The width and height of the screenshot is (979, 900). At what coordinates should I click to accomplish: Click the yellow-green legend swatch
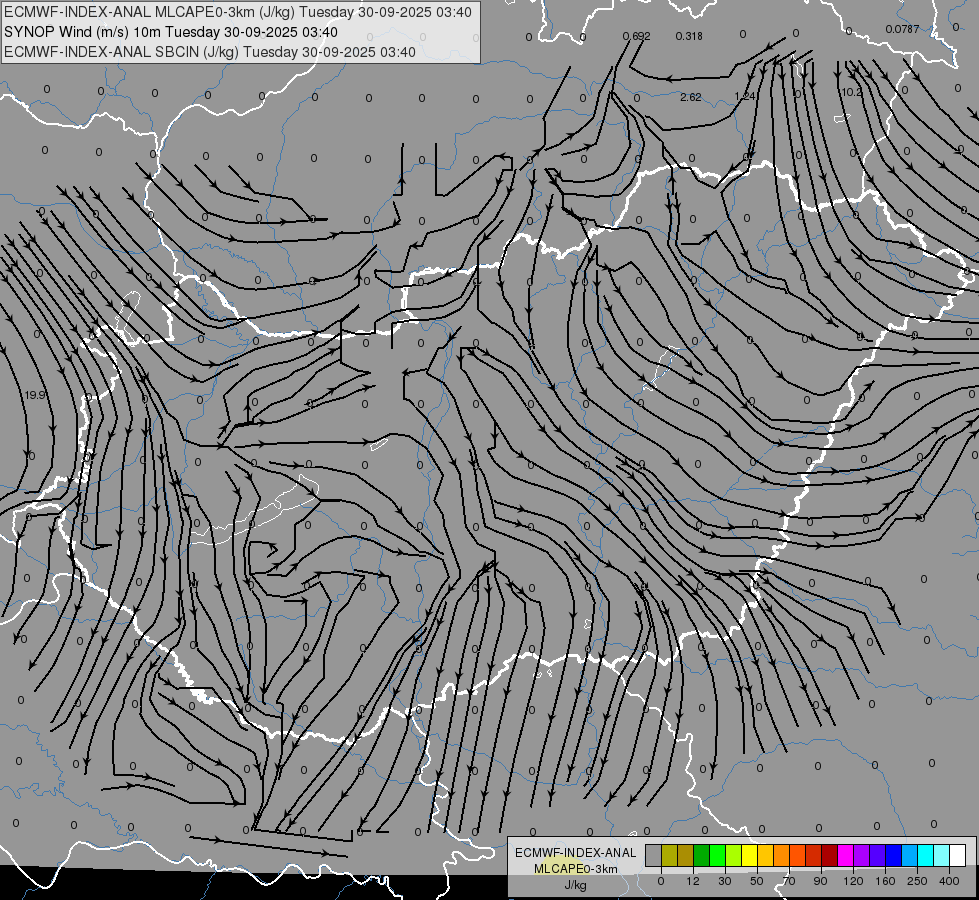coord(734,855)
